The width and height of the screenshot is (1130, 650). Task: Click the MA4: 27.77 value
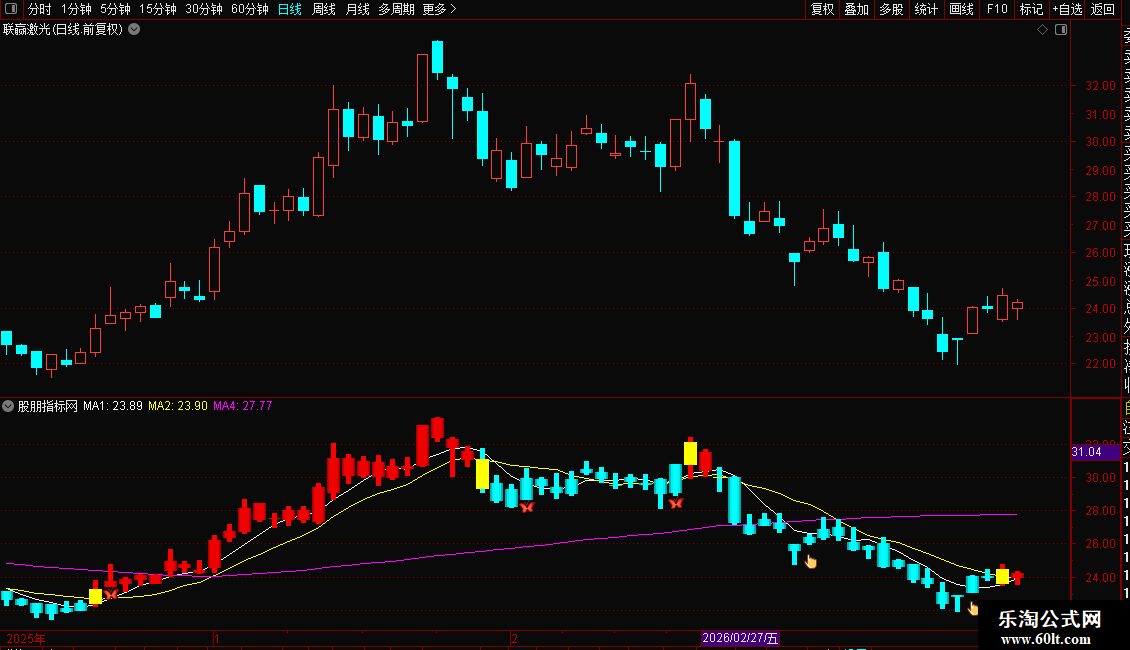coord(243,406)
